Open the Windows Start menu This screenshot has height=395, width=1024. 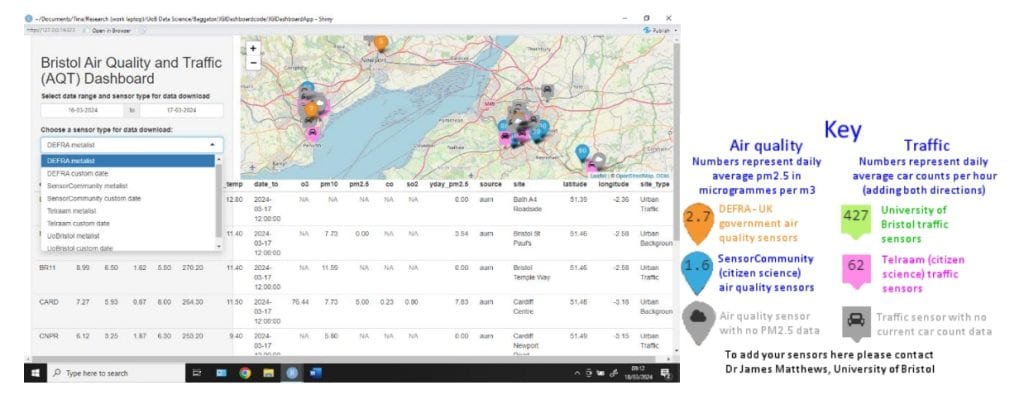pyautogui.click(x=35, y=373)
